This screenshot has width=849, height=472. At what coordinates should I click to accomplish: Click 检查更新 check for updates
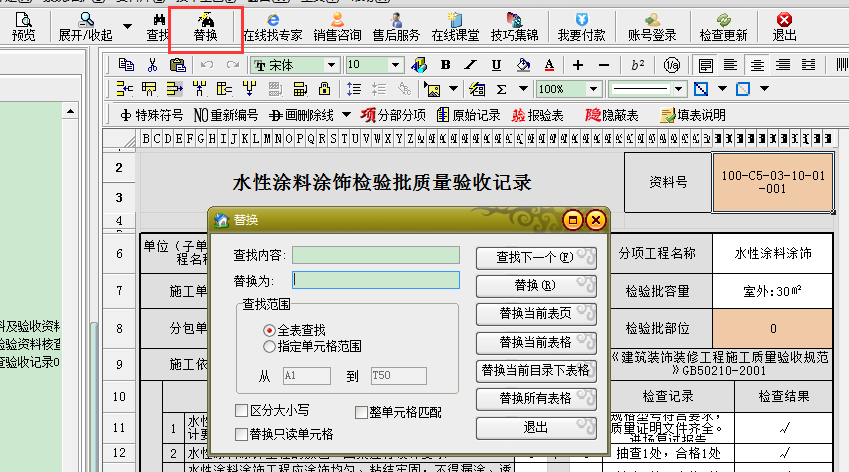click(723, 27)
